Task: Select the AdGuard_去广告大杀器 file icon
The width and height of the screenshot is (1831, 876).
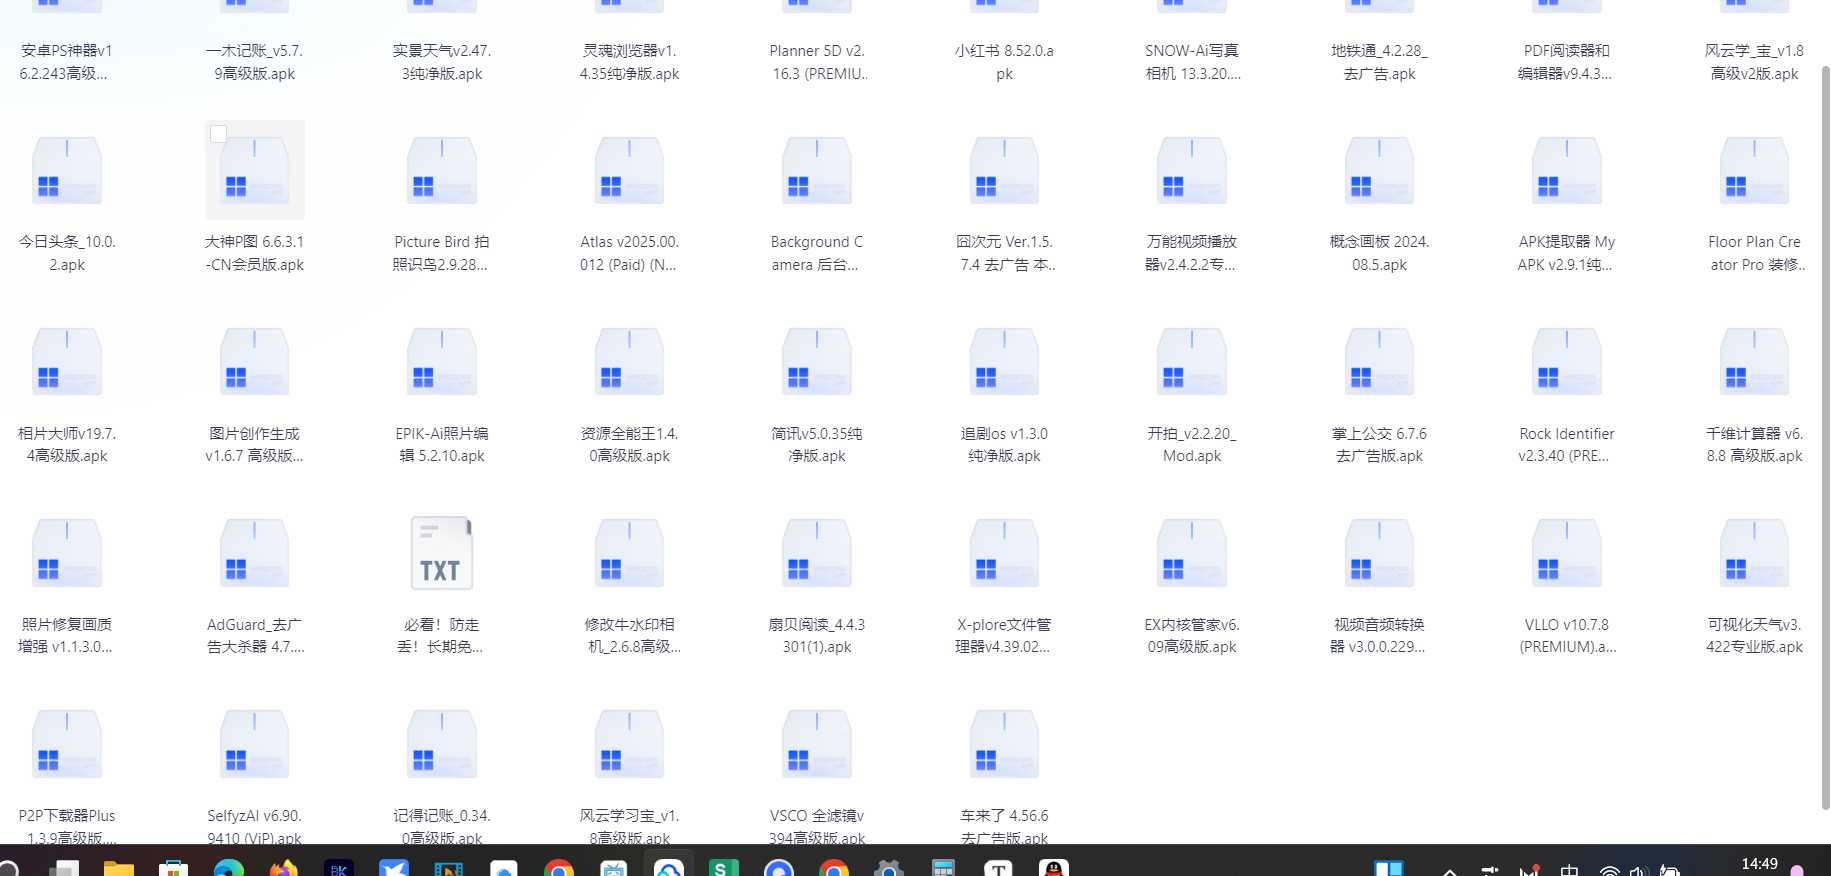Action: coord(254,553)
